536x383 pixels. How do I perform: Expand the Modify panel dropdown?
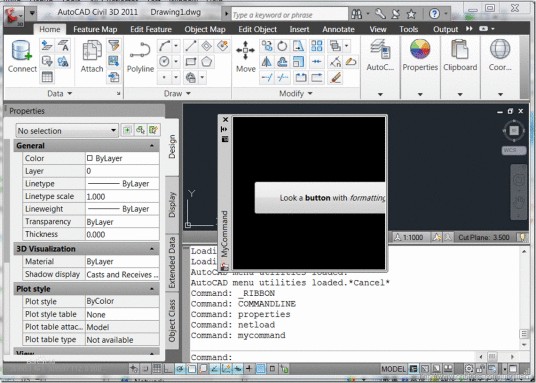coord(296,93)
